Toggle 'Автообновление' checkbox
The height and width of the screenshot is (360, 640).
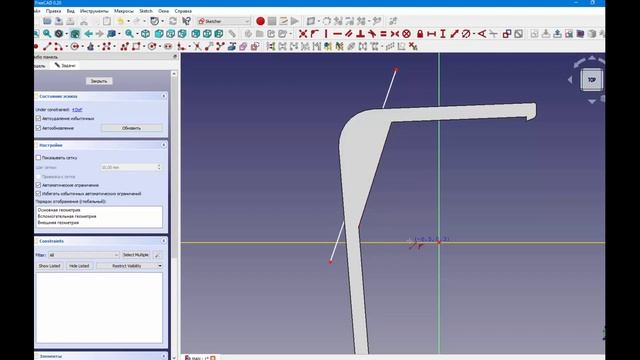pos(38,128)
